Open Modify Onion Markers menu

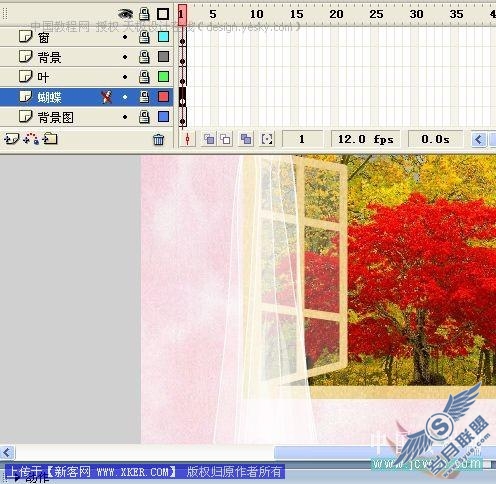coord(267,139)
